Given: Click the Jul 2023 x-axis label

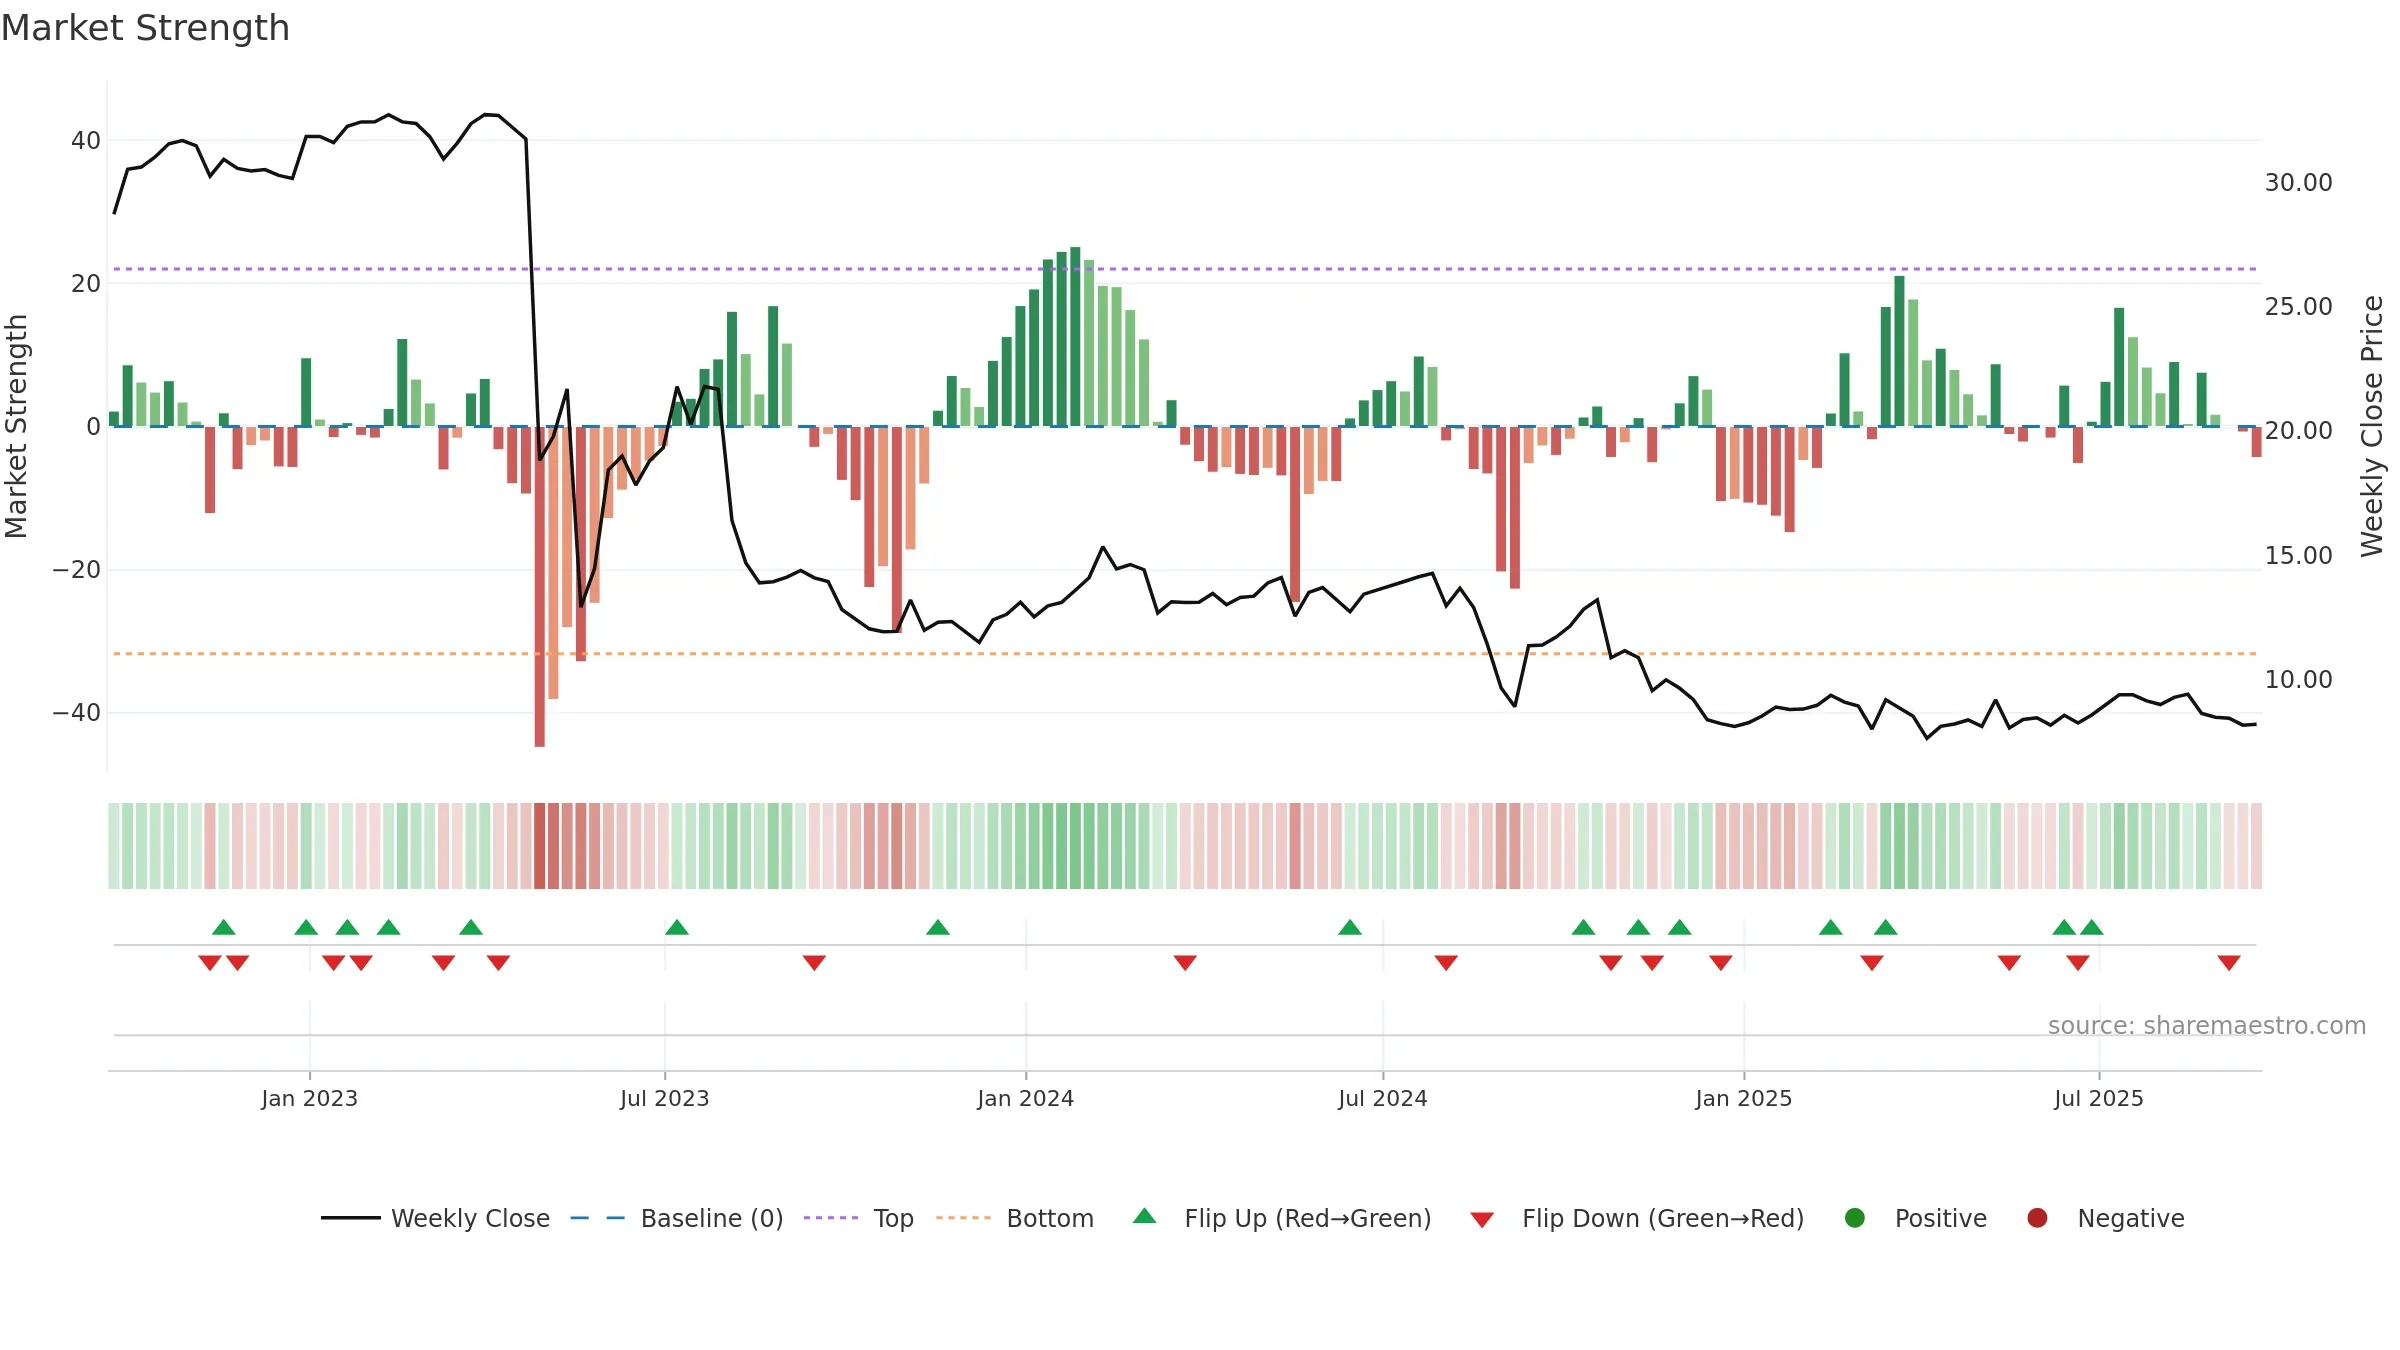Looking at the screenshot, I should (x=665, y=1098).
